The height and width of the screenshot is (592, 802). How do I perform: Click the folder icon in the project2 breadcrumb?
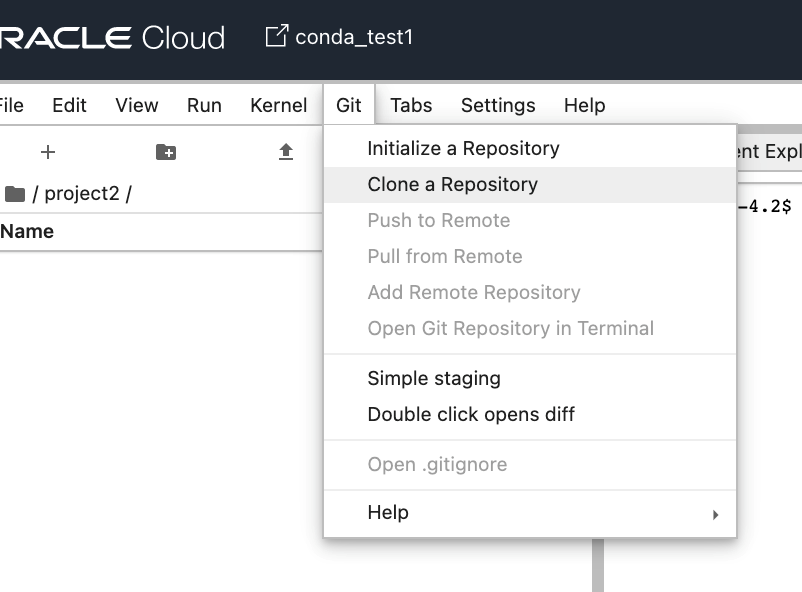click(x=14, y=194)
